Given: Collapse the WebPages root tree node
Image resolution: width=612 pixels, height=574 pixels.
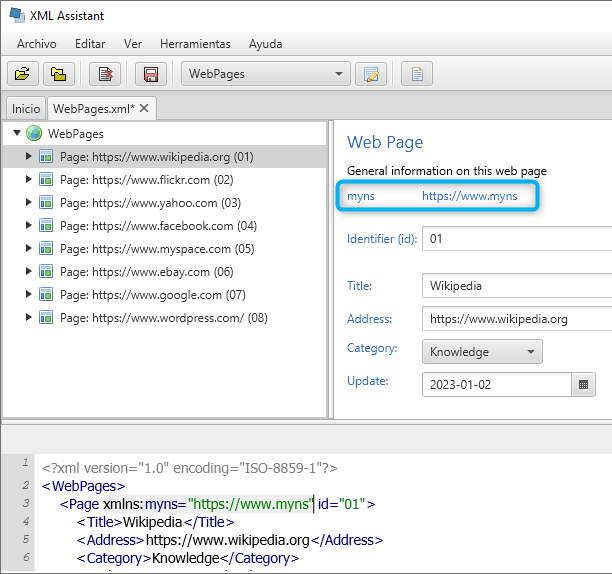Looking at the screenshot, I should [17, 133].
